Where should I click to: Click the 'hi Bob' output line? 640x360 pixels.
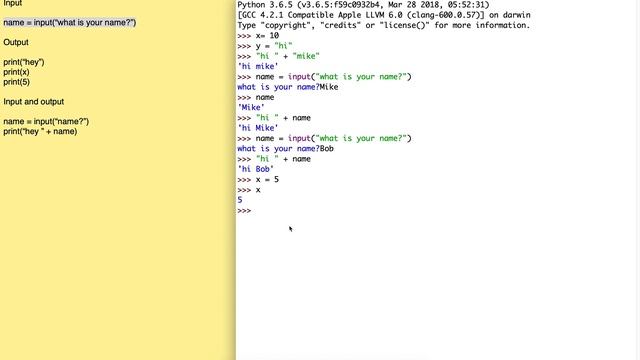point(256,169)
